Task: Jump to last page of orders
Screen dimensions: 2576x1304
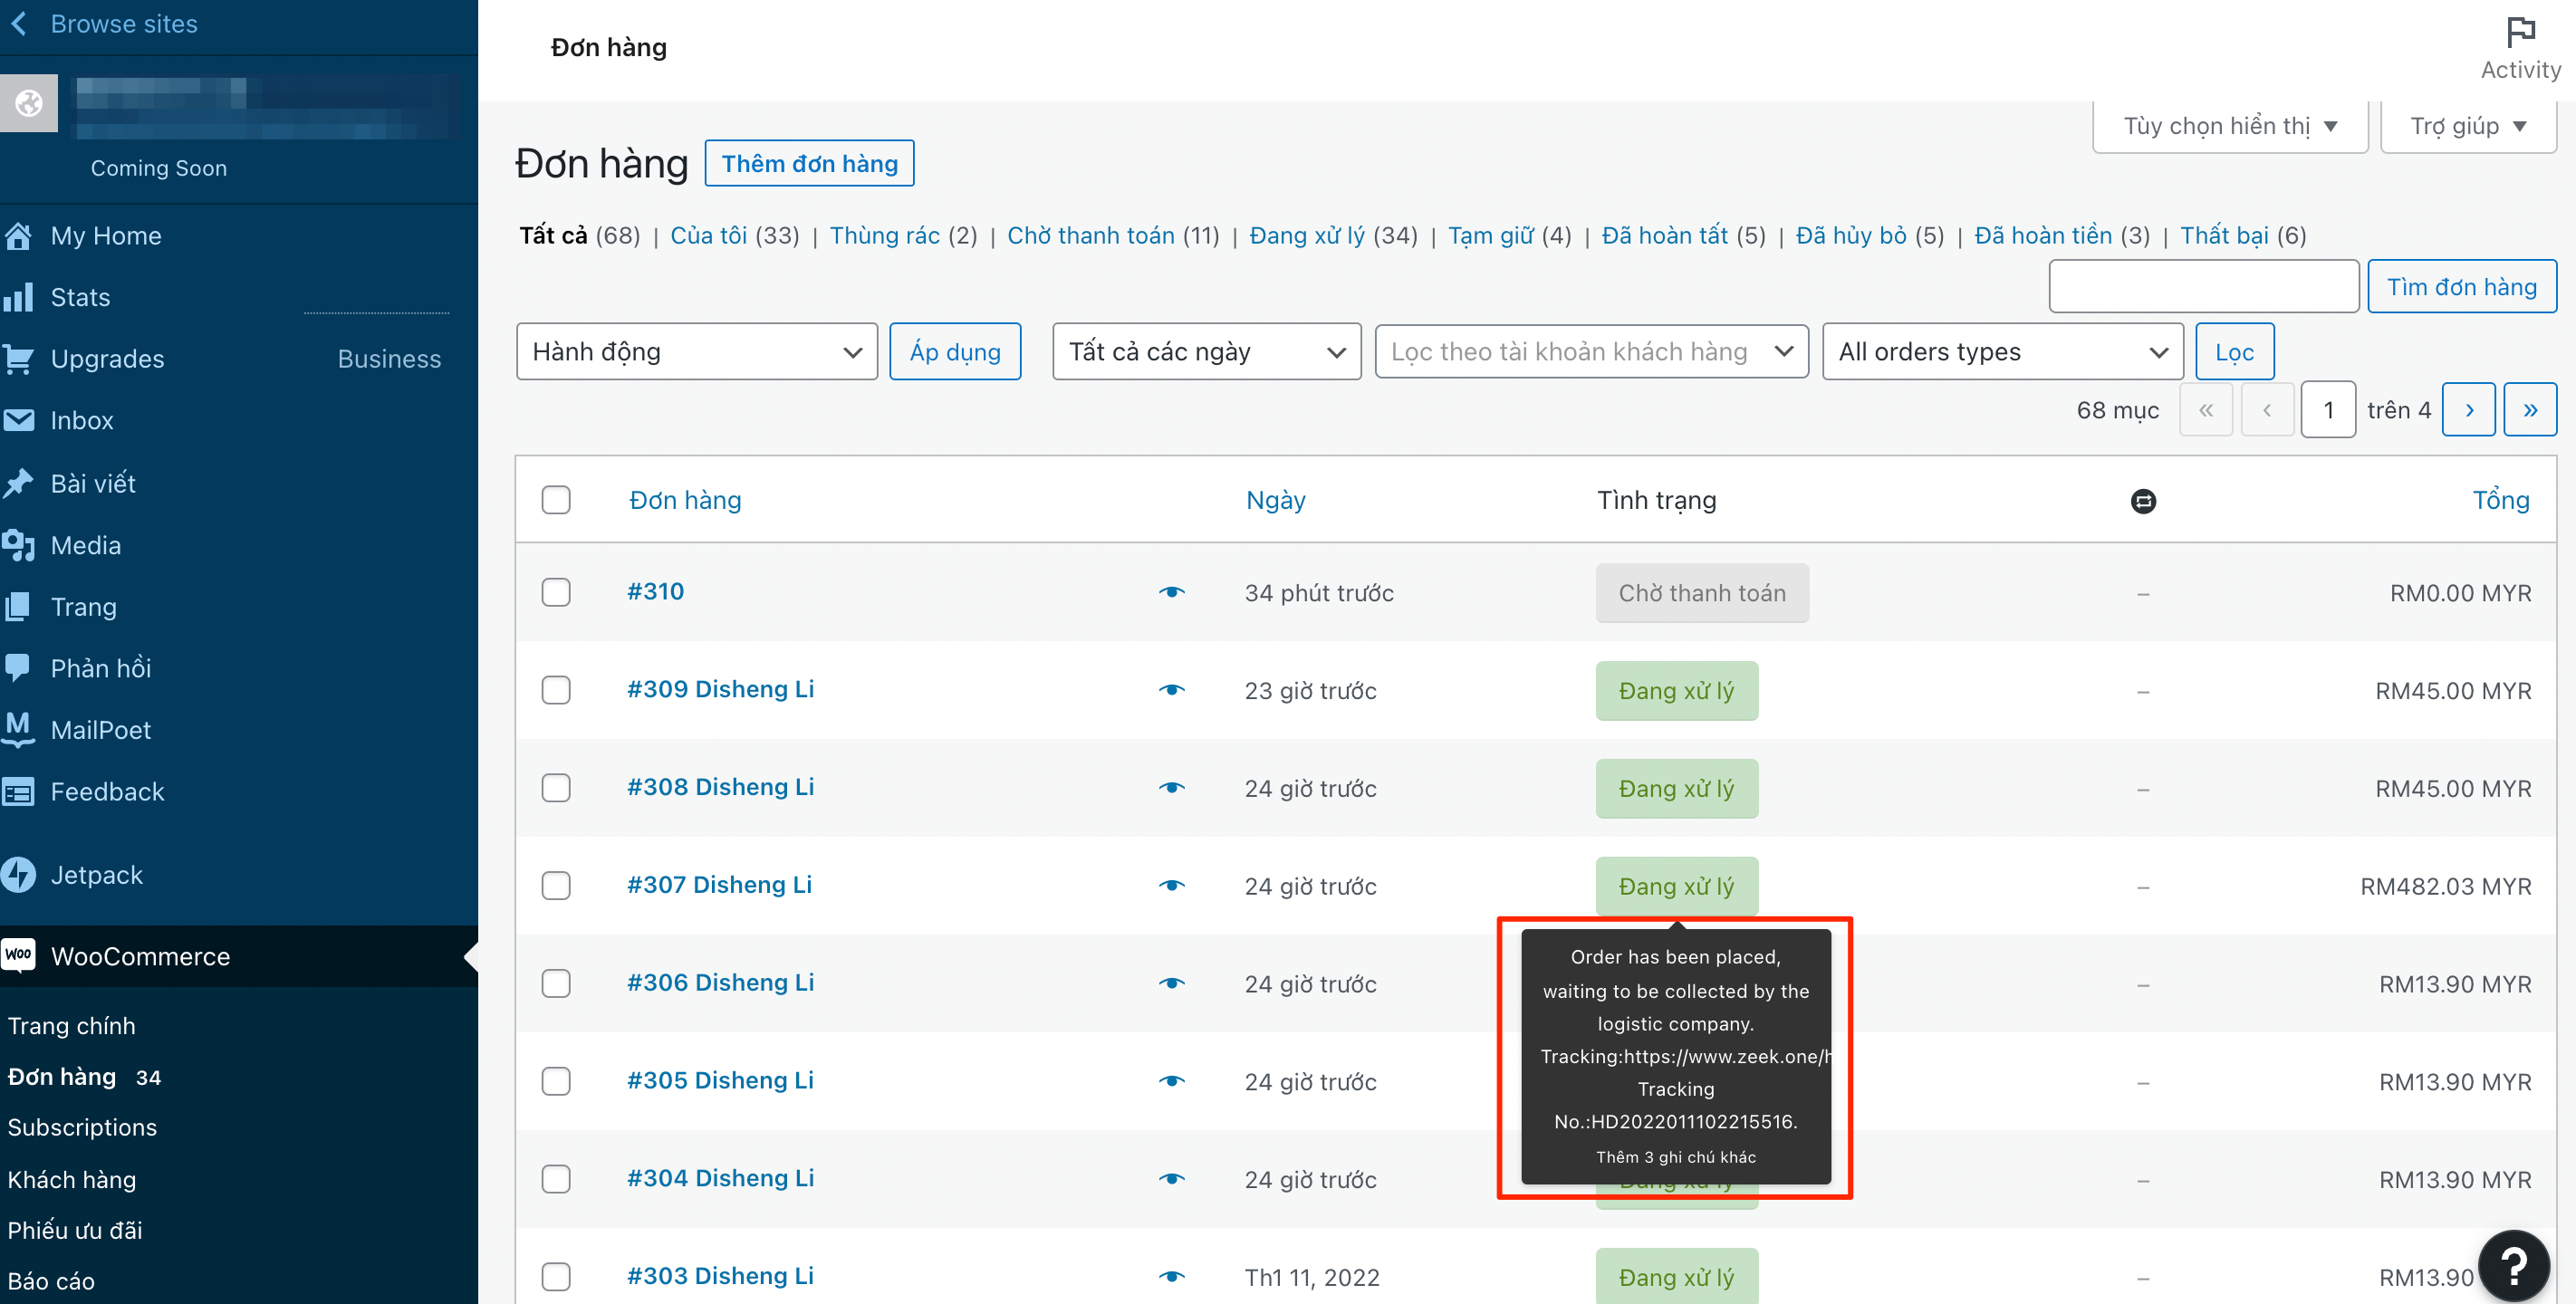Action: pyautogui.click(x=2530, y=410)
